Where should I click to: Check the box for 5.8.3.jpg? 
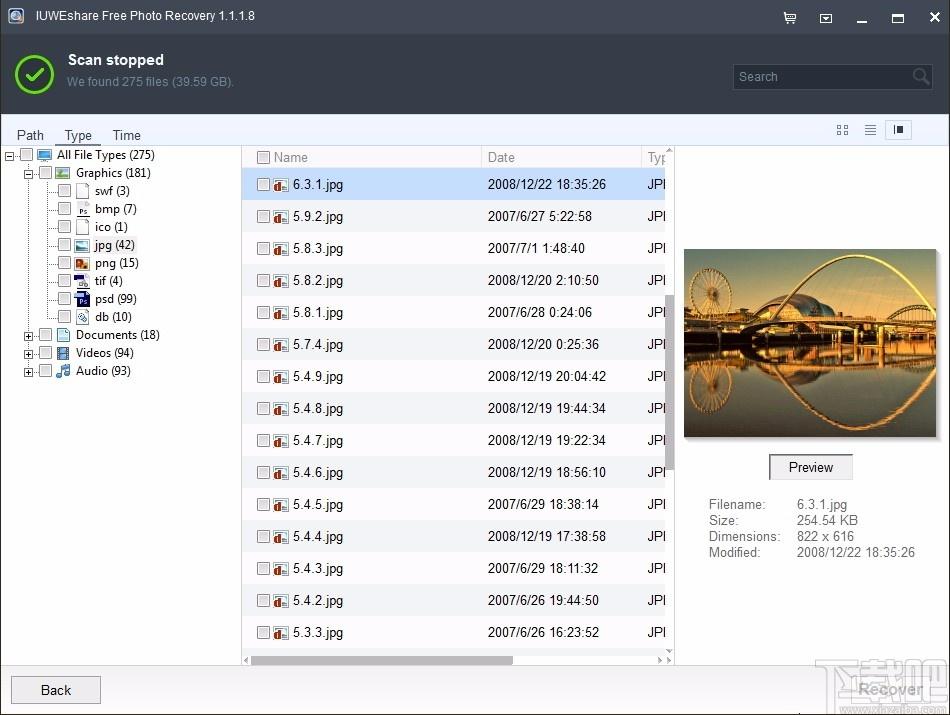pos(263,248)
